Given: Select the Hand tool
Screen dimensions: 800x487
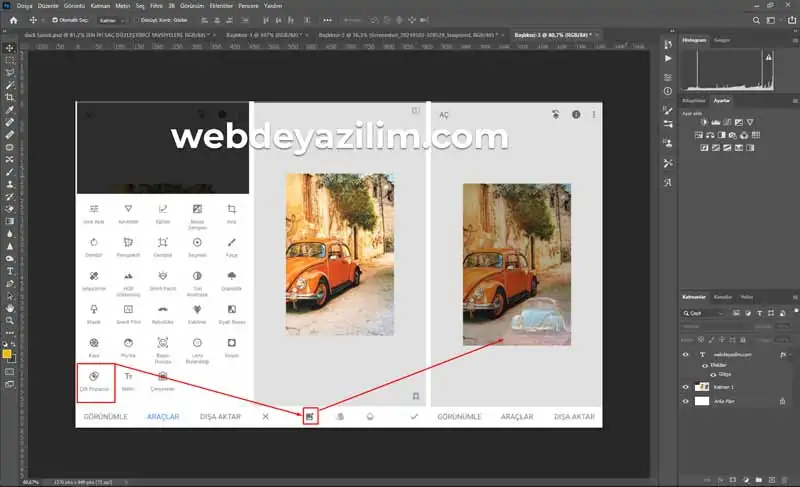Looking at the screenshot, I should (x=10, y=308).
